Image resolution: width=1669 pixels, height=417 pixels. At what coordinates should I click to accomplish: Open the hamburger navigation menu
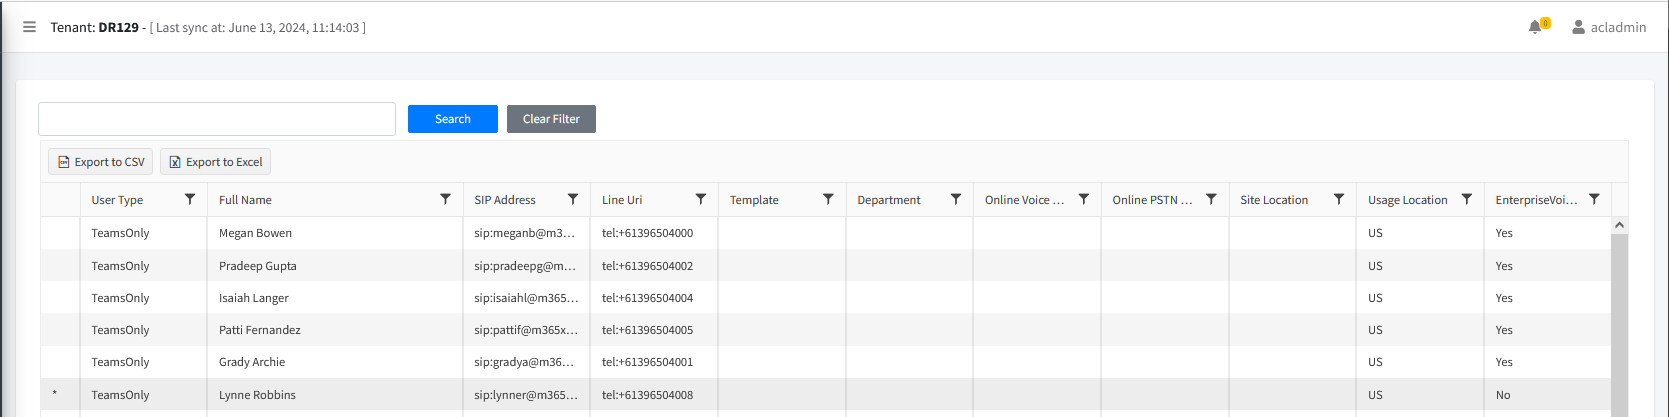coord(29,27)
